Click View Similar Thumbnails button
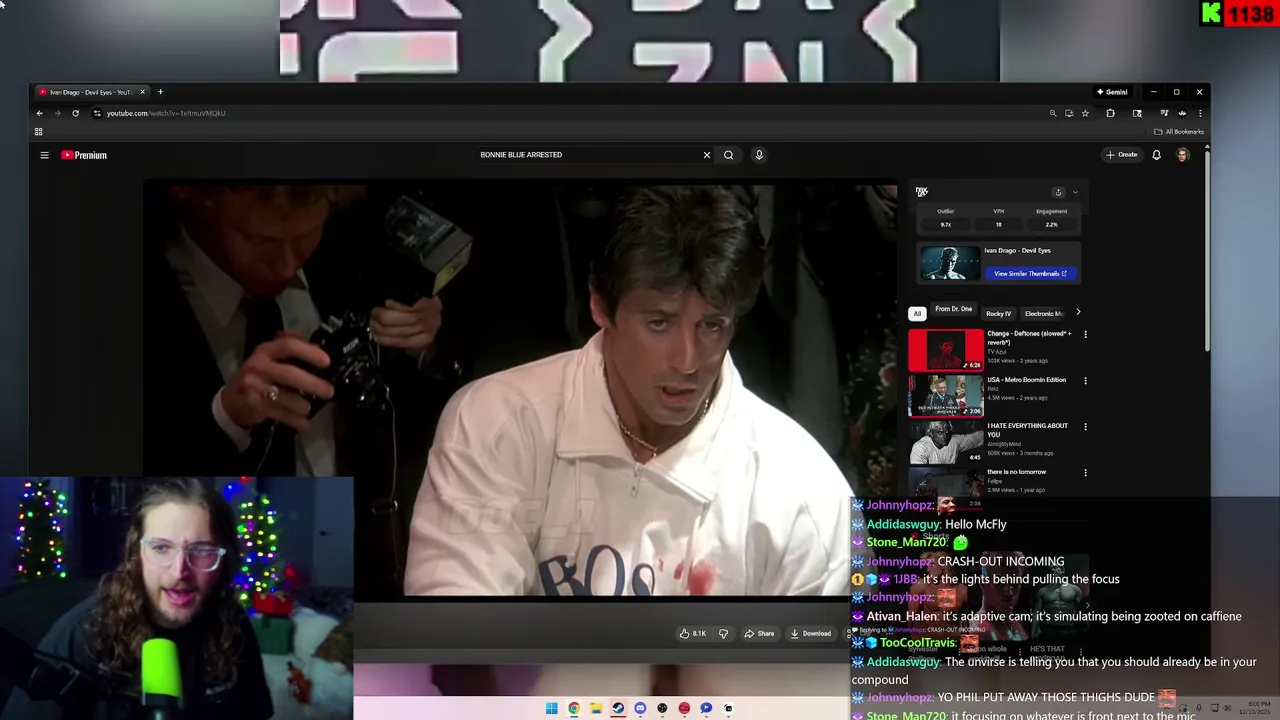This screenshot has height=720, width=1280. [1030, 273]
